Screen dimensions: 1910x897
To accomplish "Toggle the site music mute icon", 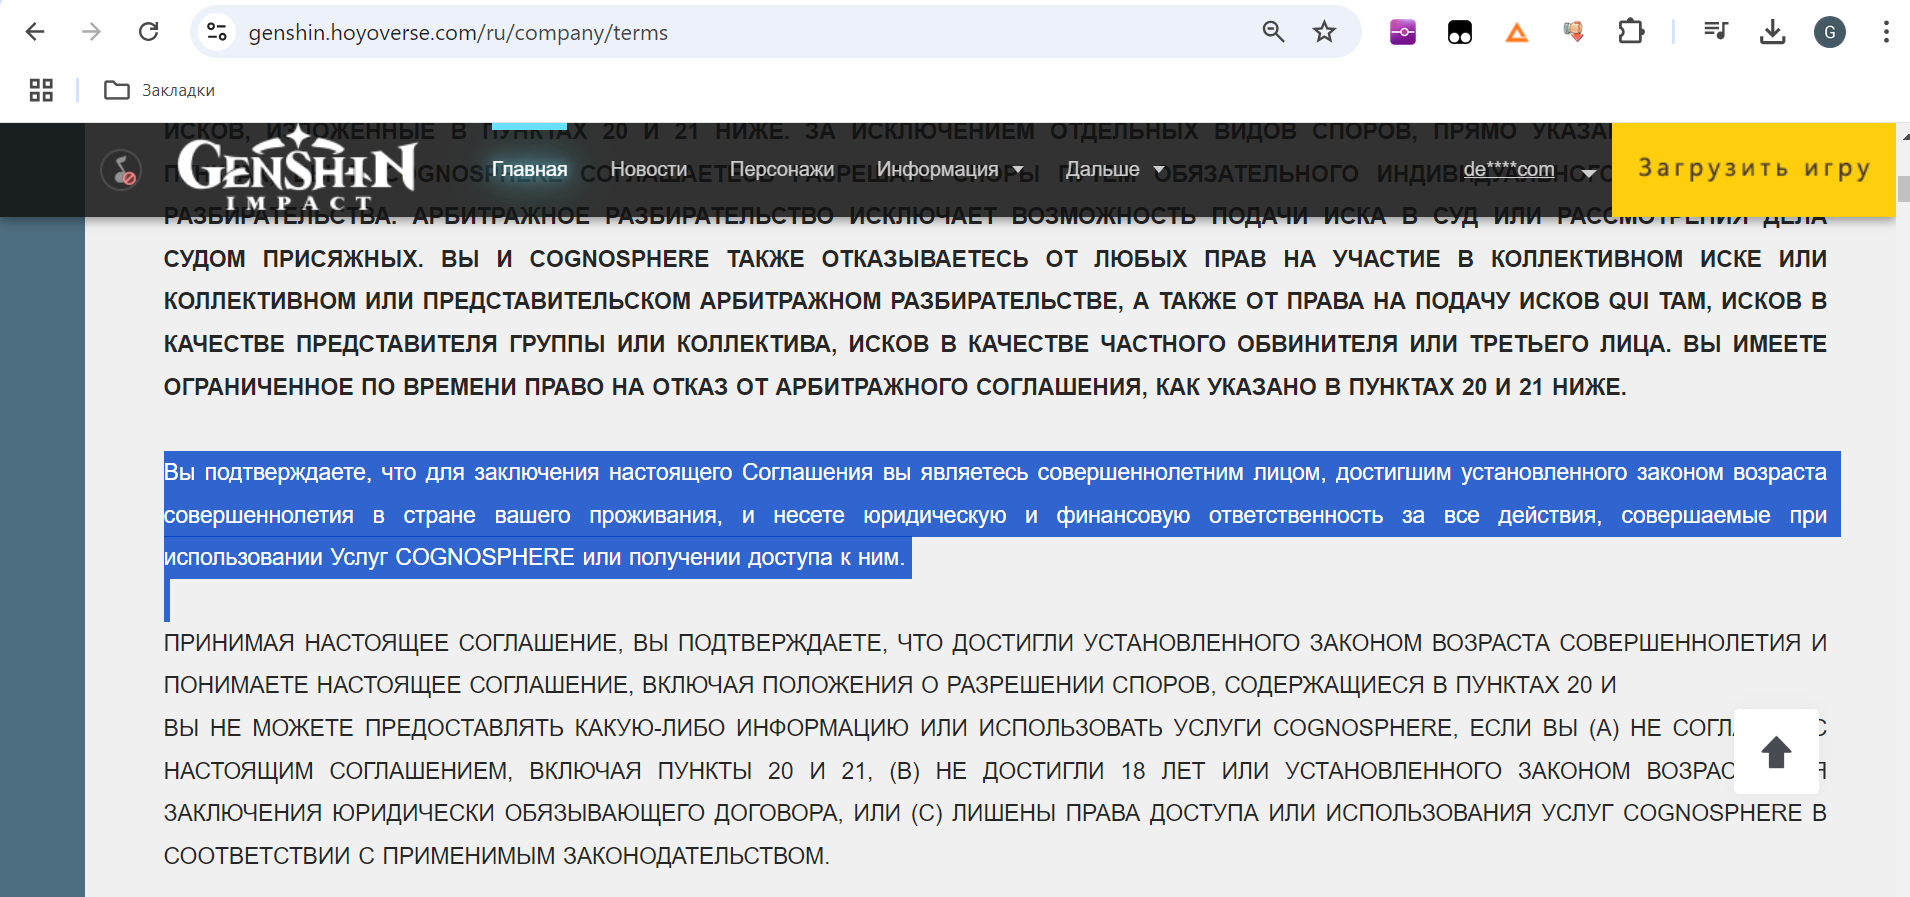I will pyautogui.click(x=122, y=170).
